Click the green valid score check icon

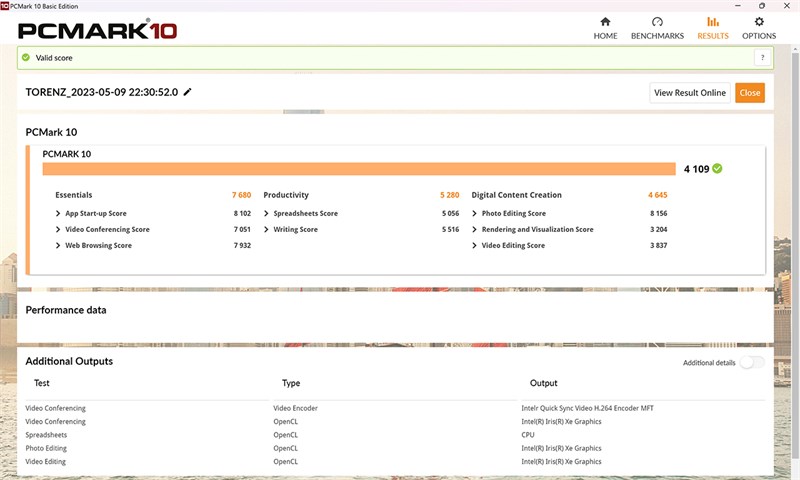[26, 58]
